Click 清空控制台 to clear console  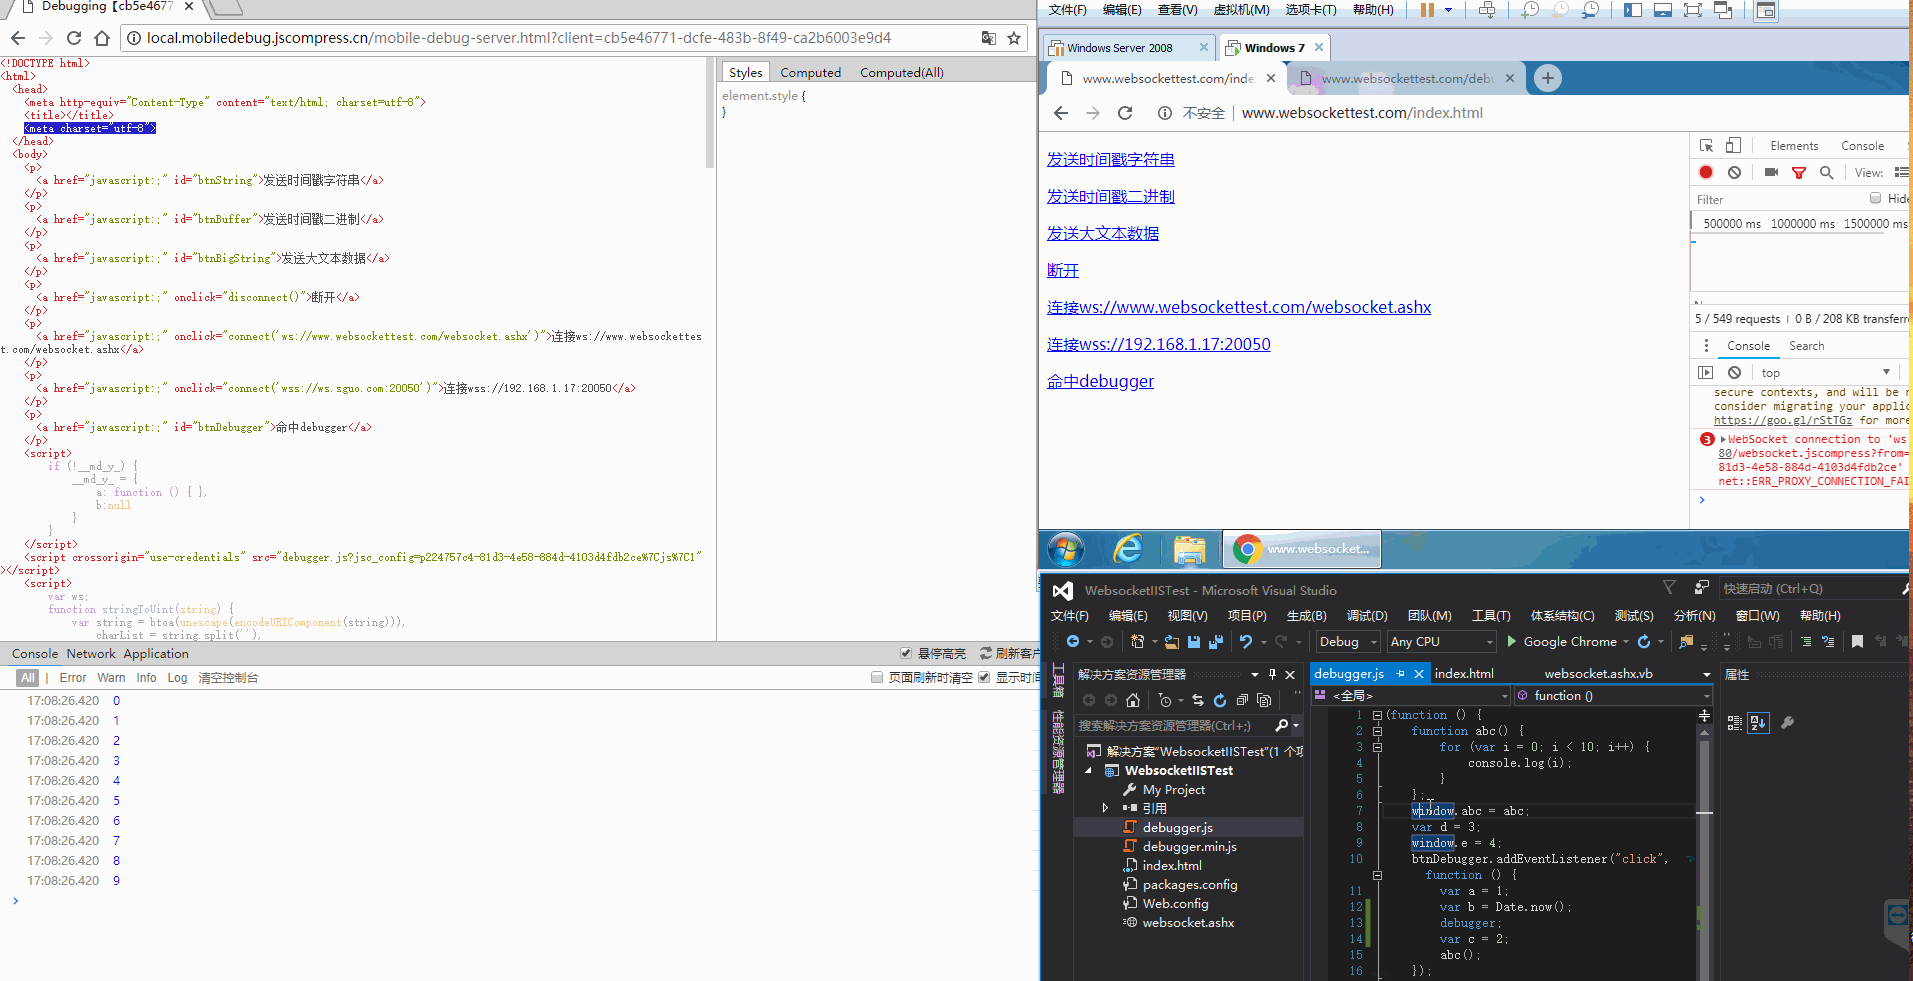pos(228,677)
